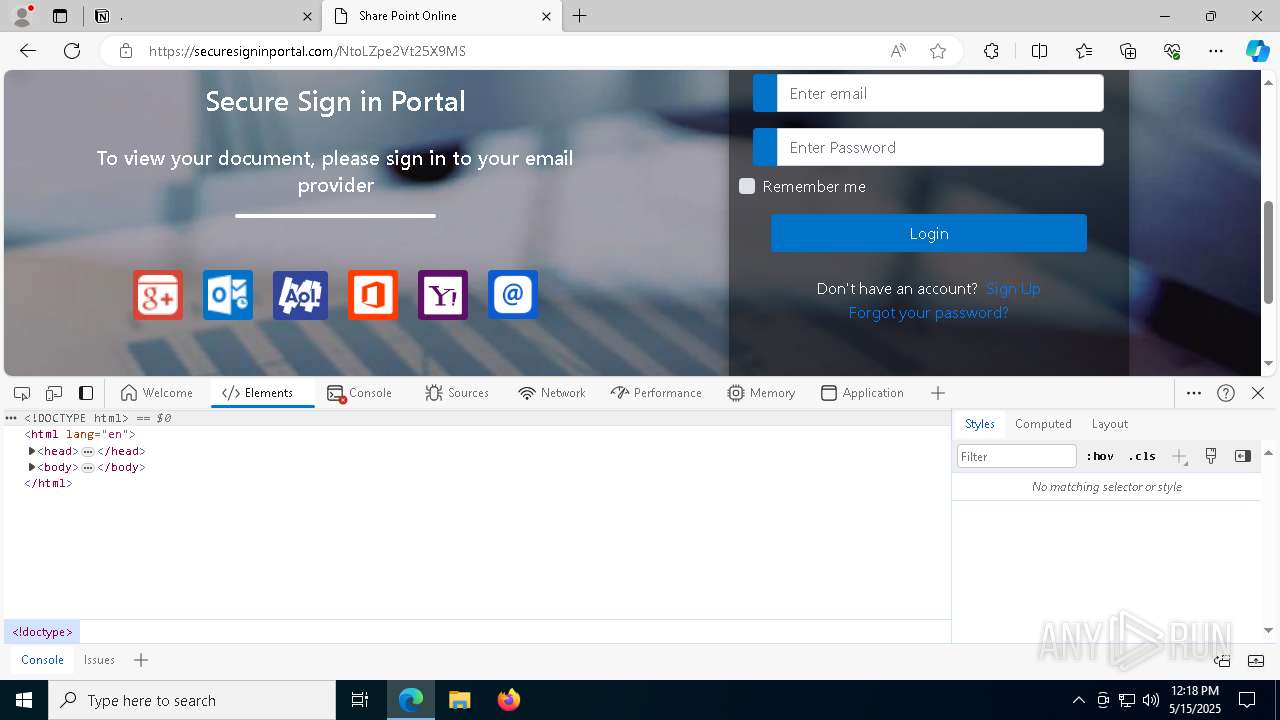
Task: Add new style rule plus icon
Action: pos(1180,456)
